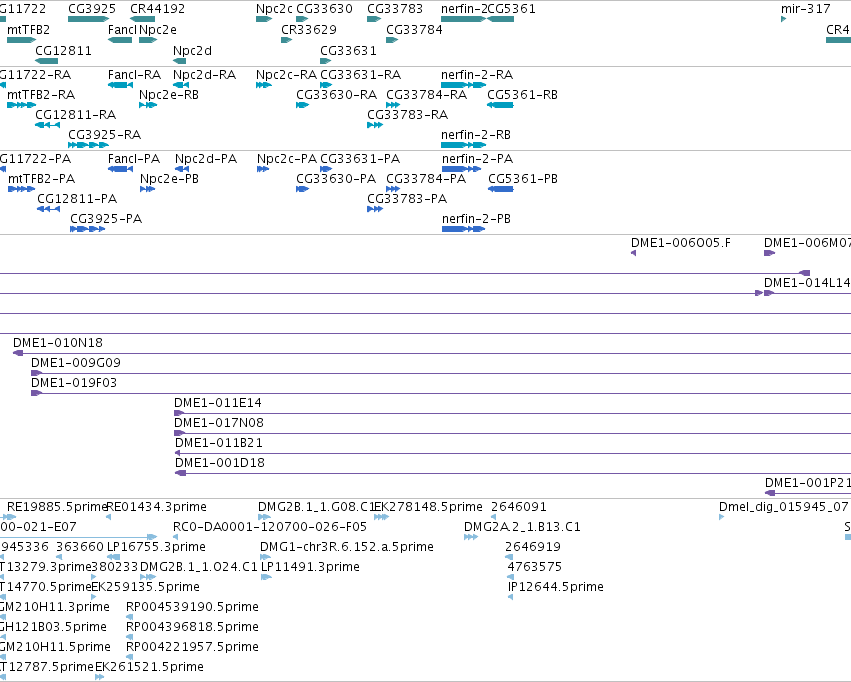Click the LP11491.3prime EST glyph

tap(266, 577)
